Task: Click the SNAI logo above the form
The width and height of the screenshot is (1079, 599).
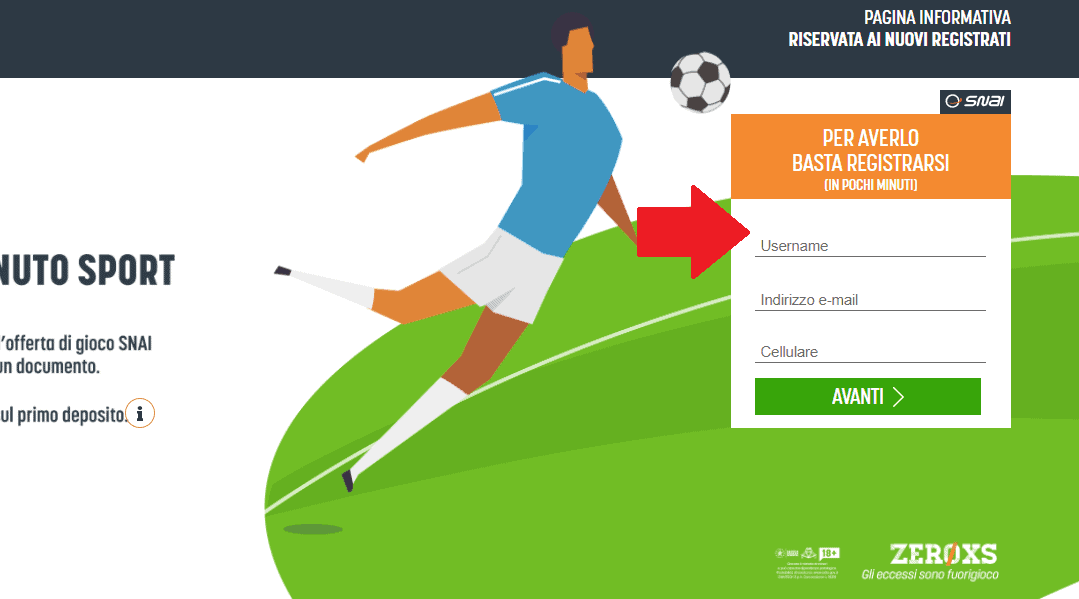Action: coord(975,102)
